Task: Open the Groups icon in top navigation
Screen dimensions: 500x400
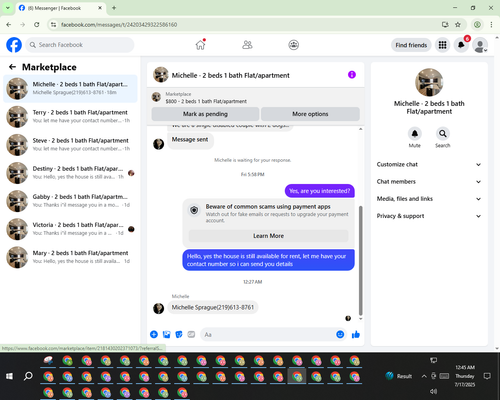Action: (293, 45)
